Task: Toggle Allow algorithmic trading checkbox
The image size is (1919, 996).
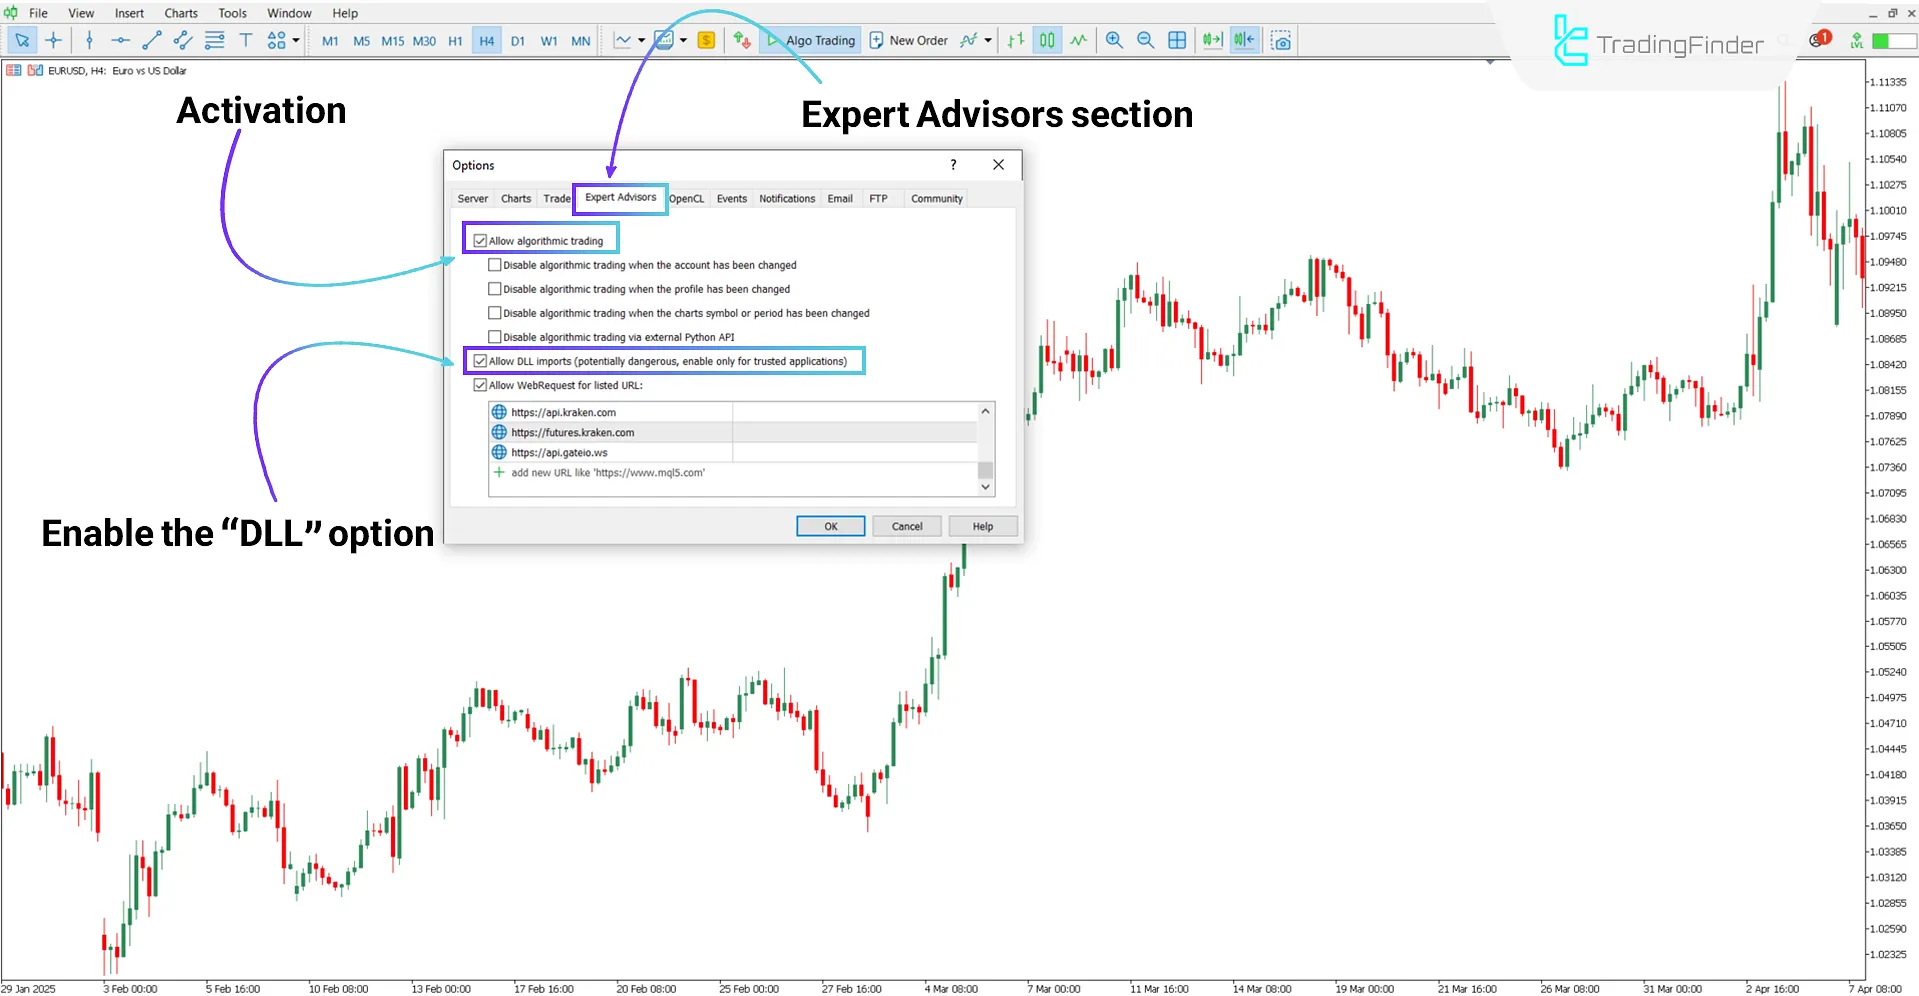Action: (481, 241)
